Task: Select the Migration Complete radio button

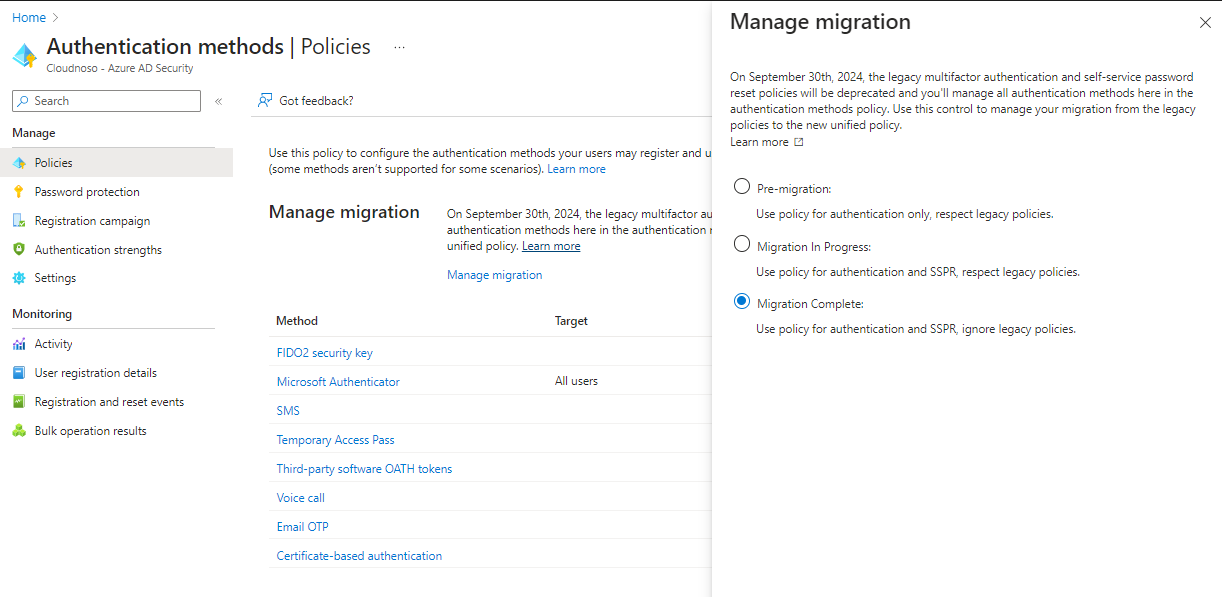Action: tap(742, 301)
